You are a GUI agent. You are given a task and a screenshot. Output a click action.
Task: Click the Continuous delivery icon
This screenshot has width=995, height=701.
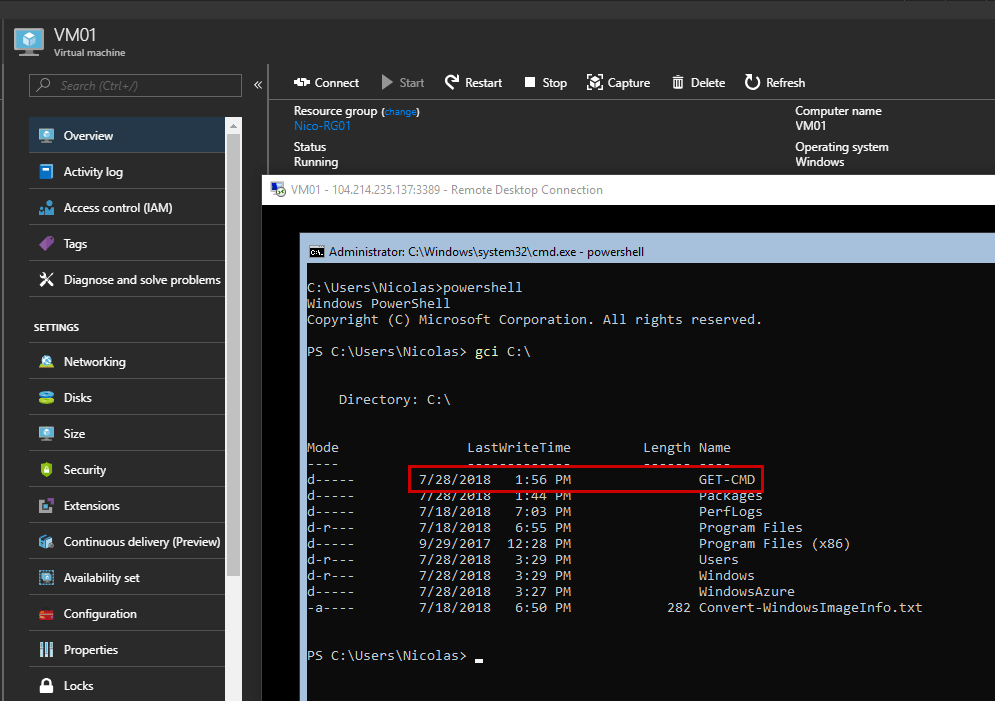point(46,542)
